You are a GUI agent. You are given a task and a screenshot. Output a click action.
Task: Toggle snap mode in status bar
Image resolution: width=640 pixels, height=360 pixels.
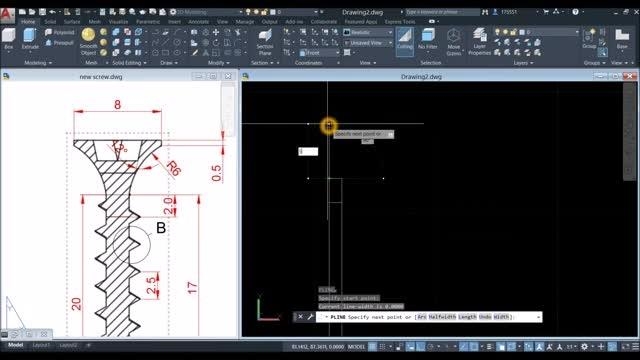(x=382, y=347)
